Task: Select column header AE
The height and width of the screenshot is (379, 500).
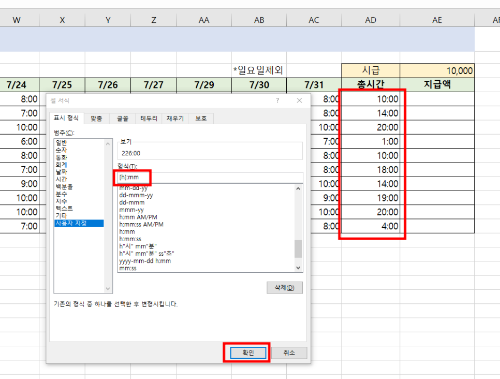Action: [437, 20]
